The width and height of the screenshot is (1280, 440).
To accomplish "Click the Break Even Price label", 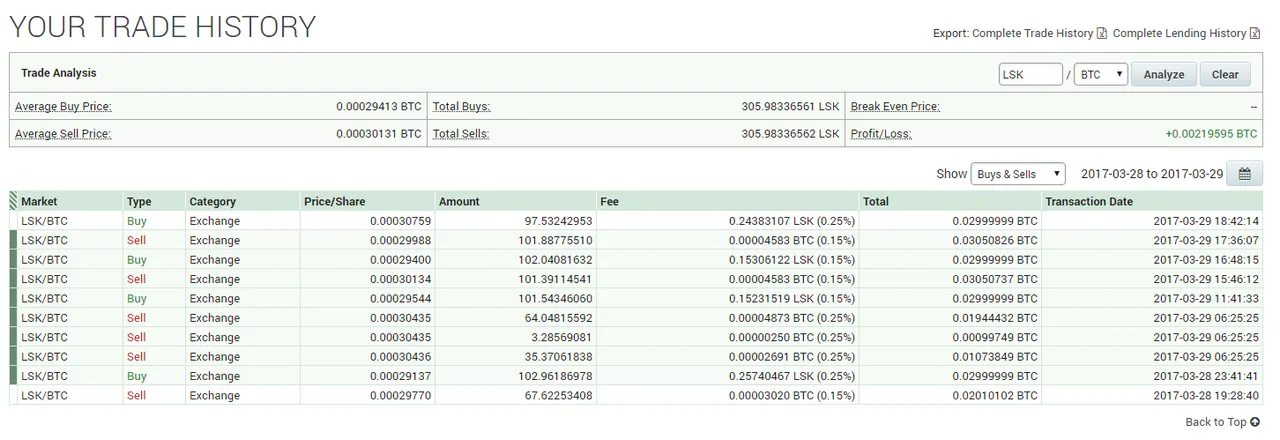I will click(895, 107).
